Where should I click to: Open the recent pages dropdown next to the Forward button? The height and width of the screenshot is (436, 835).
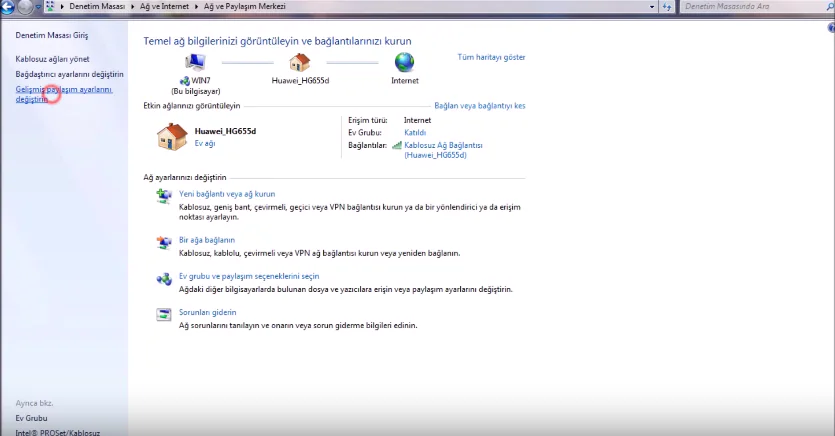coord(38,7)
